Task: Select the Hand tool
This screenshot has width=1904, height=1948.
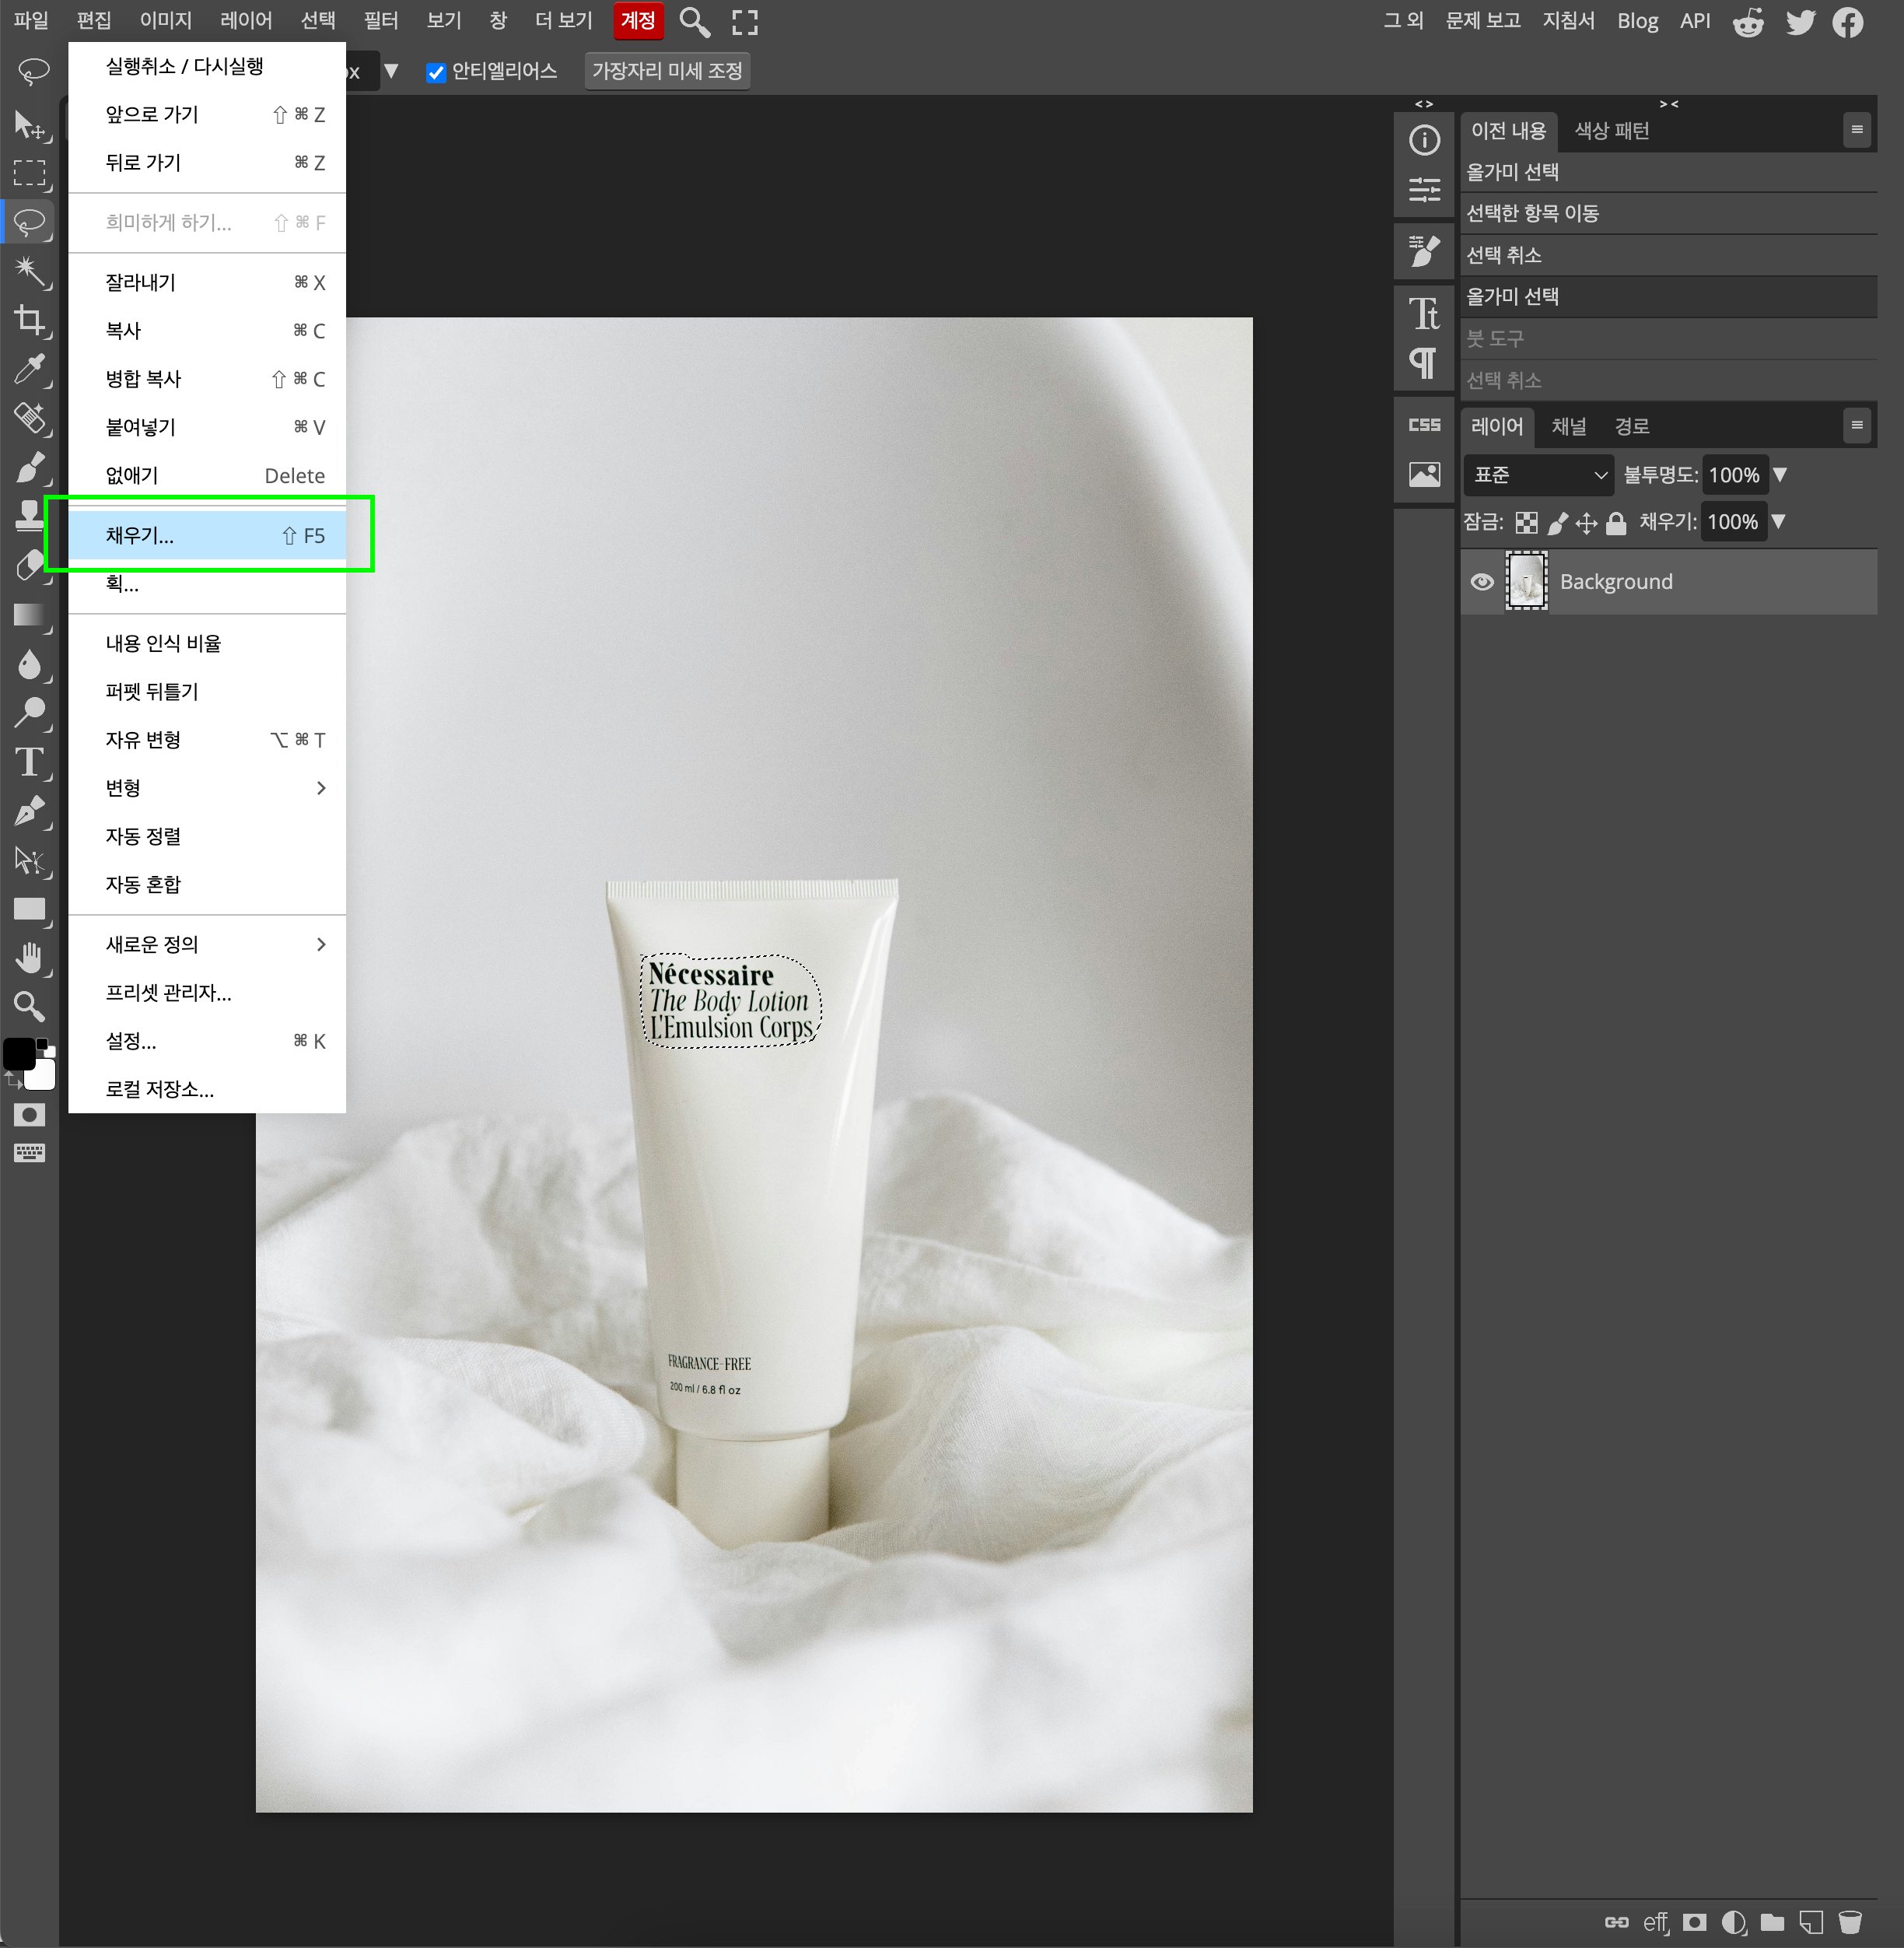Action: coord(29,958)
